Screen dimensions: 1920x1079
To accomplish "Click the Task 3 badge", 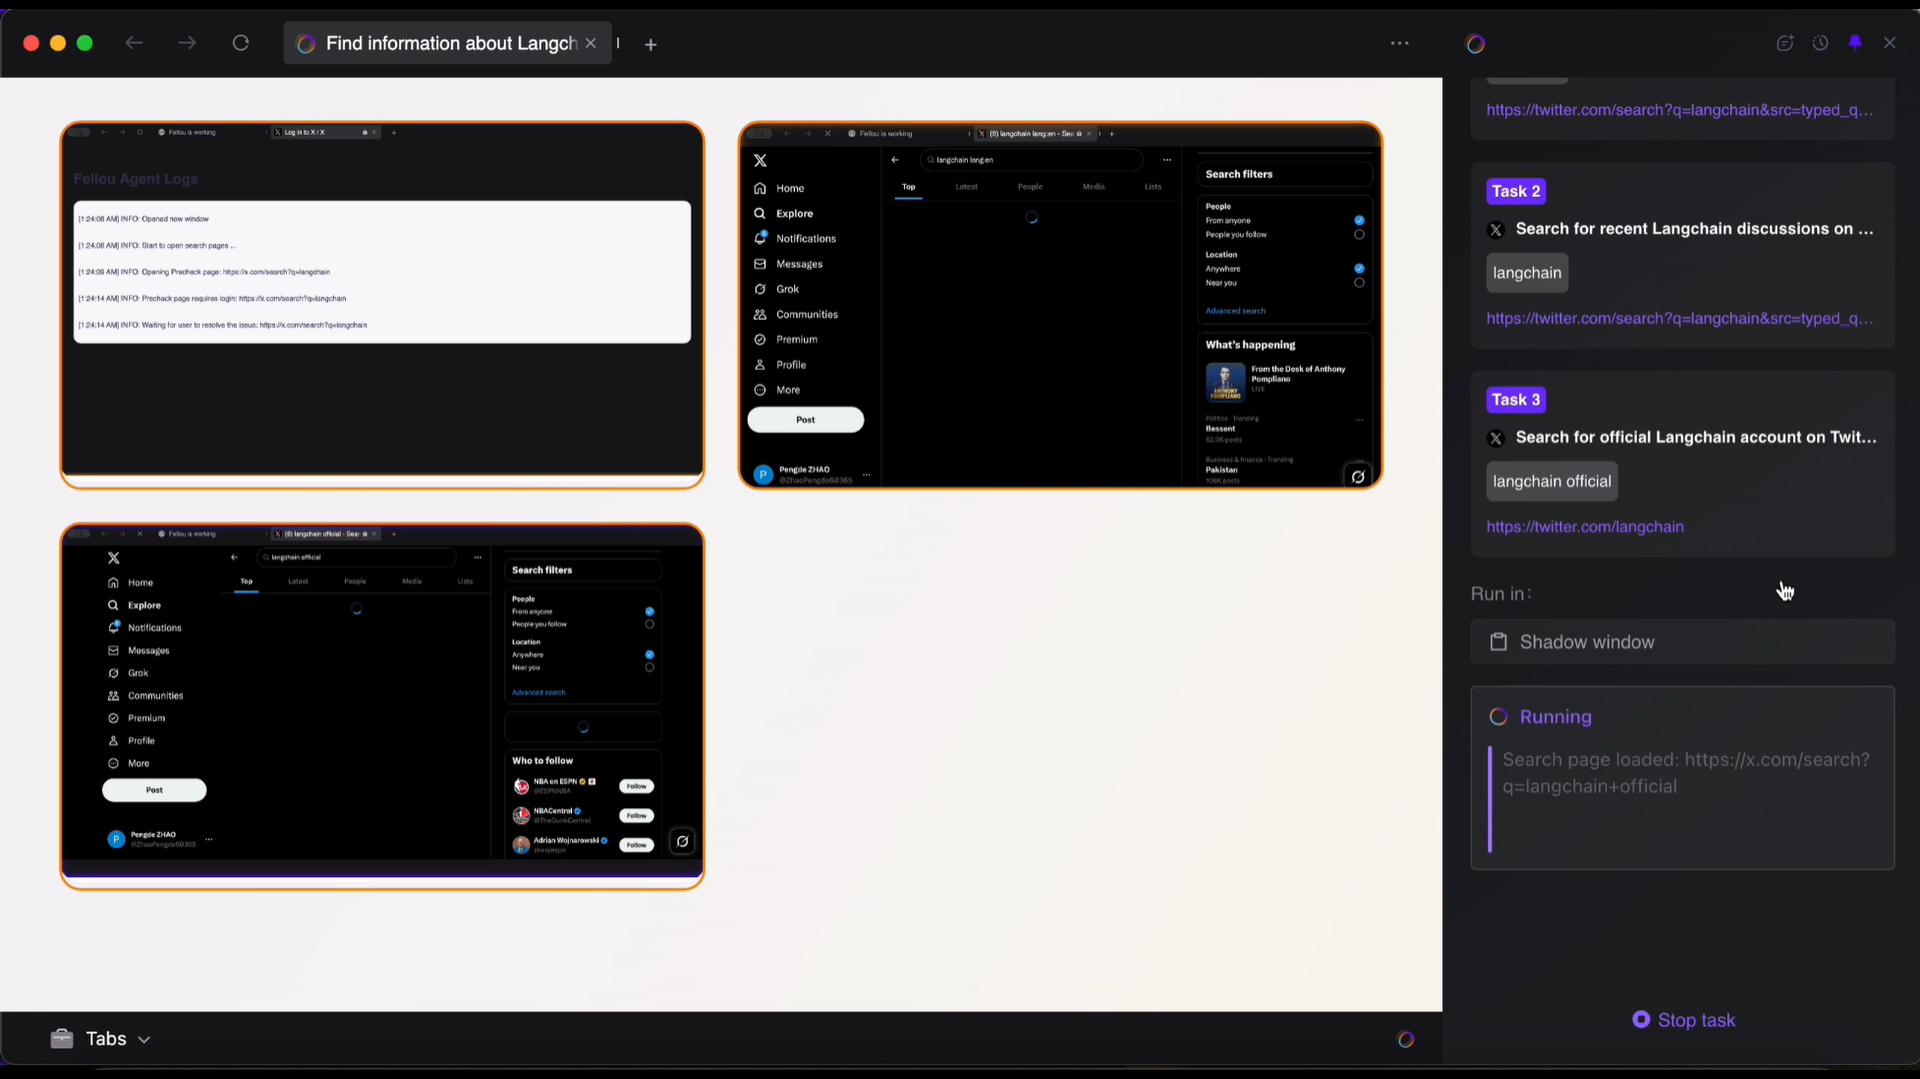I will click(x=1516, y=399).
